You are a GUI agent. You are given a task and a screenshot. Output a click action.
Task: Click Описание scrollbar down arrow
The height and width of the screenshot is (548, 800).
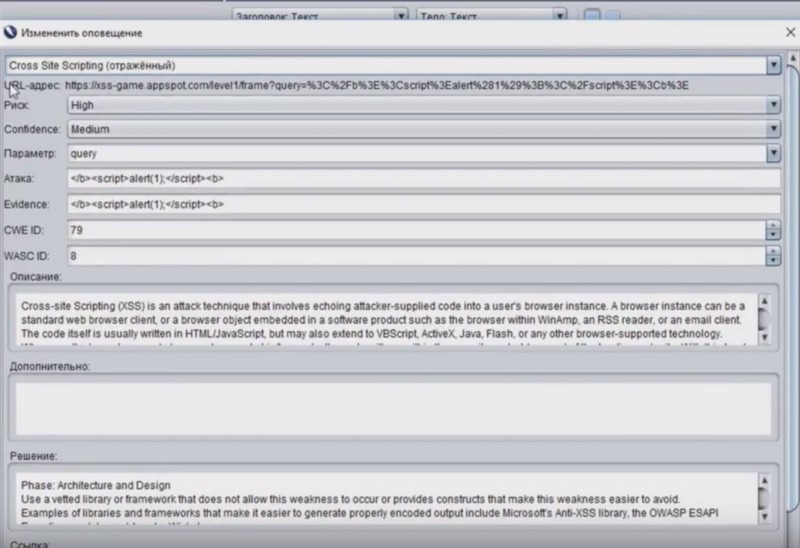(764, 337)
